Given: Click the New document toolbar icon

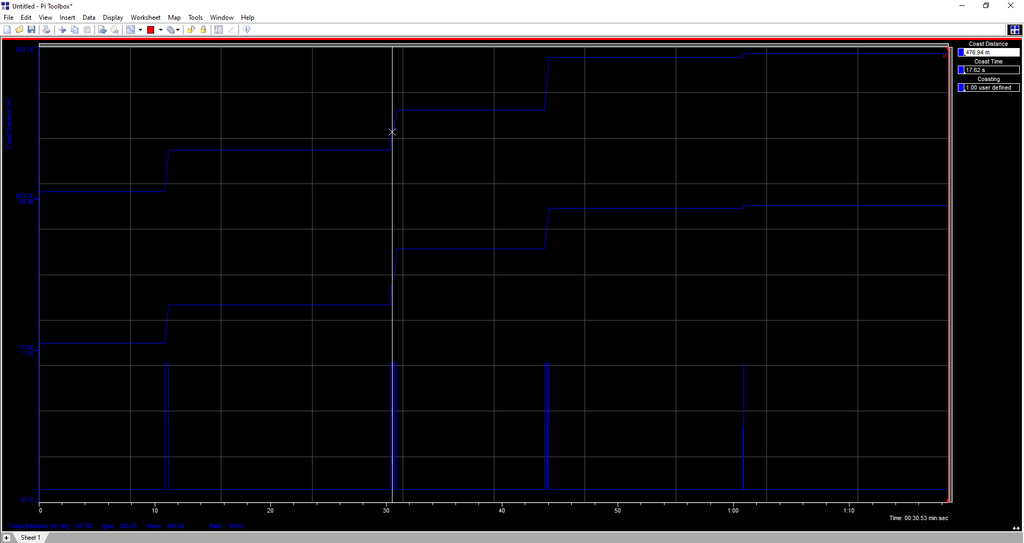Looking at the screenshot, I should 7,29.
